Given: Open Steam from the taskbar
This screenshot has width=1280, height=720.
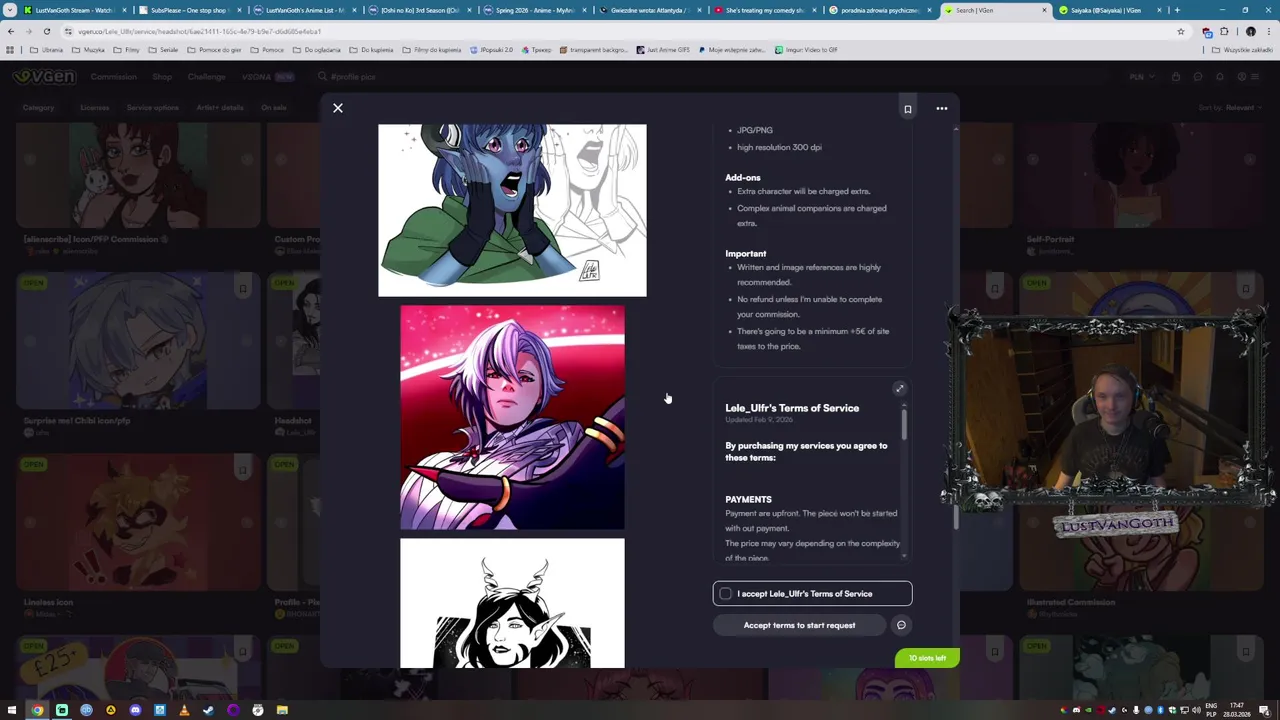Looking at the screenshot, I should pos(209,710).
